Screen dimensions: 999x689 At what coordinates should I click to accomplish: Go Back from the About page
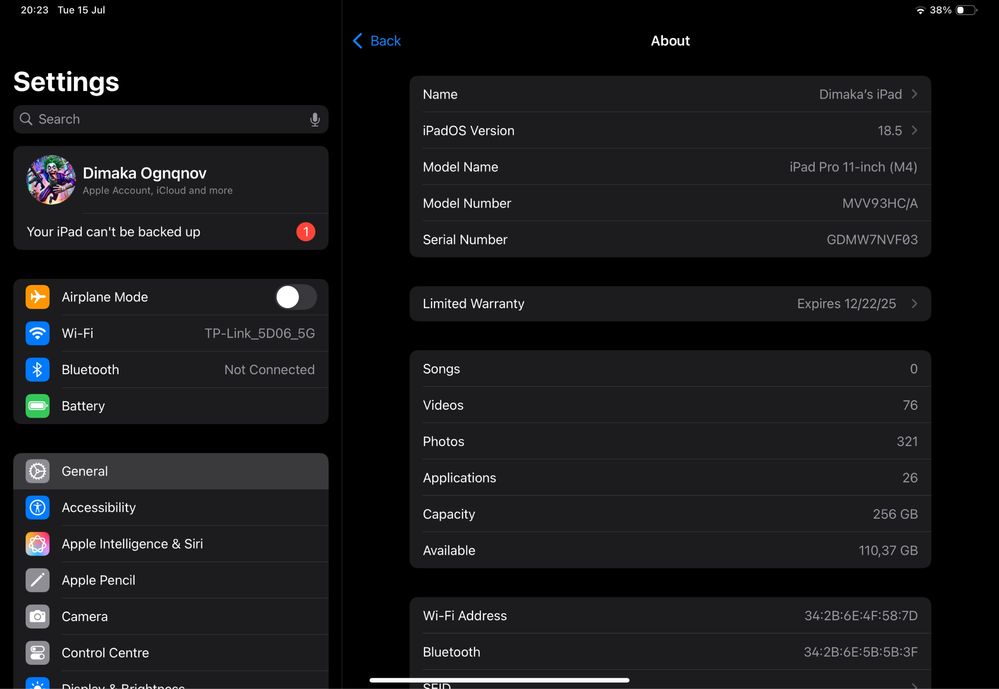pos(377,41)
